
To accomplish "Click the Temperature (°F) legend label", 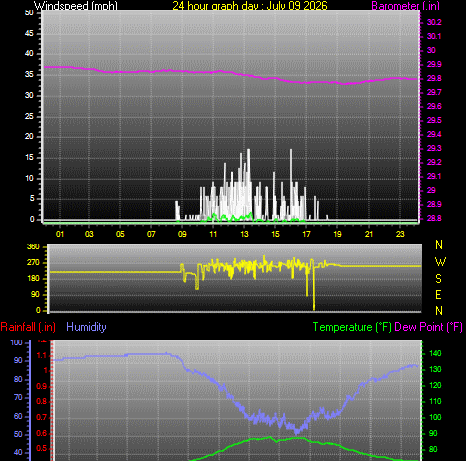I will [352, 327].
